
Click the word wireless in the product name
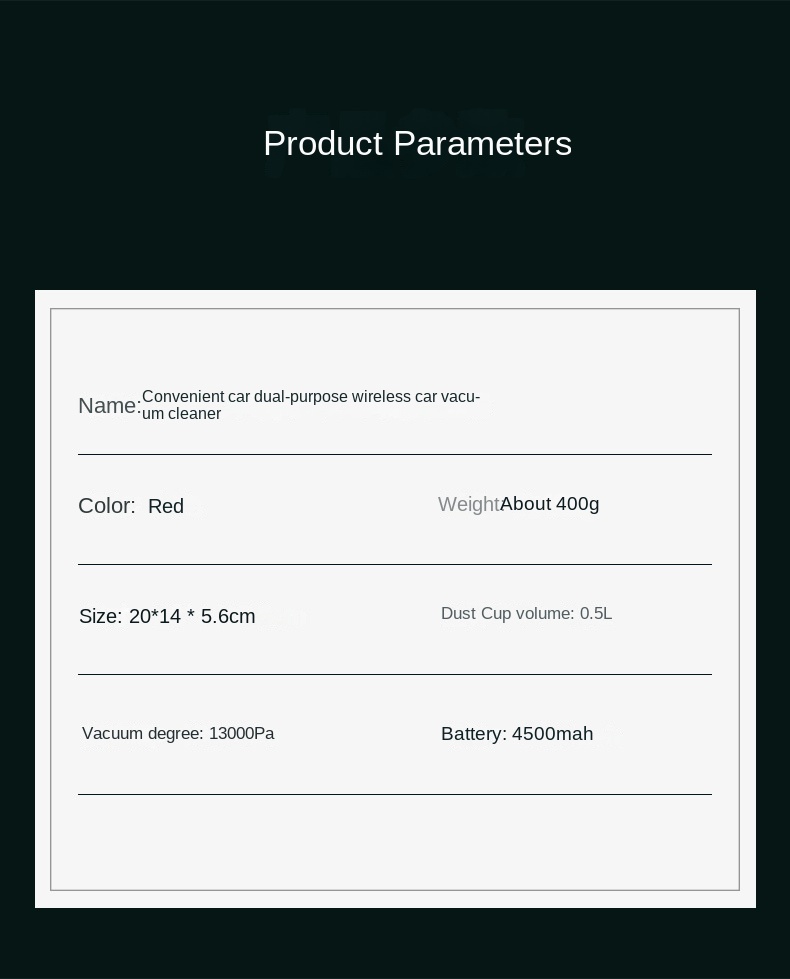pos(381,397)
